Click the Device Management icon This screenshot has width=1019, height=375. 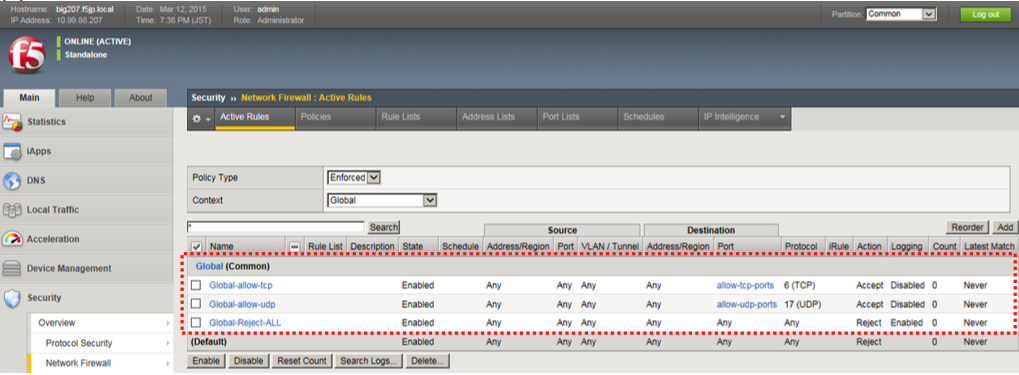tap(13, 268)
